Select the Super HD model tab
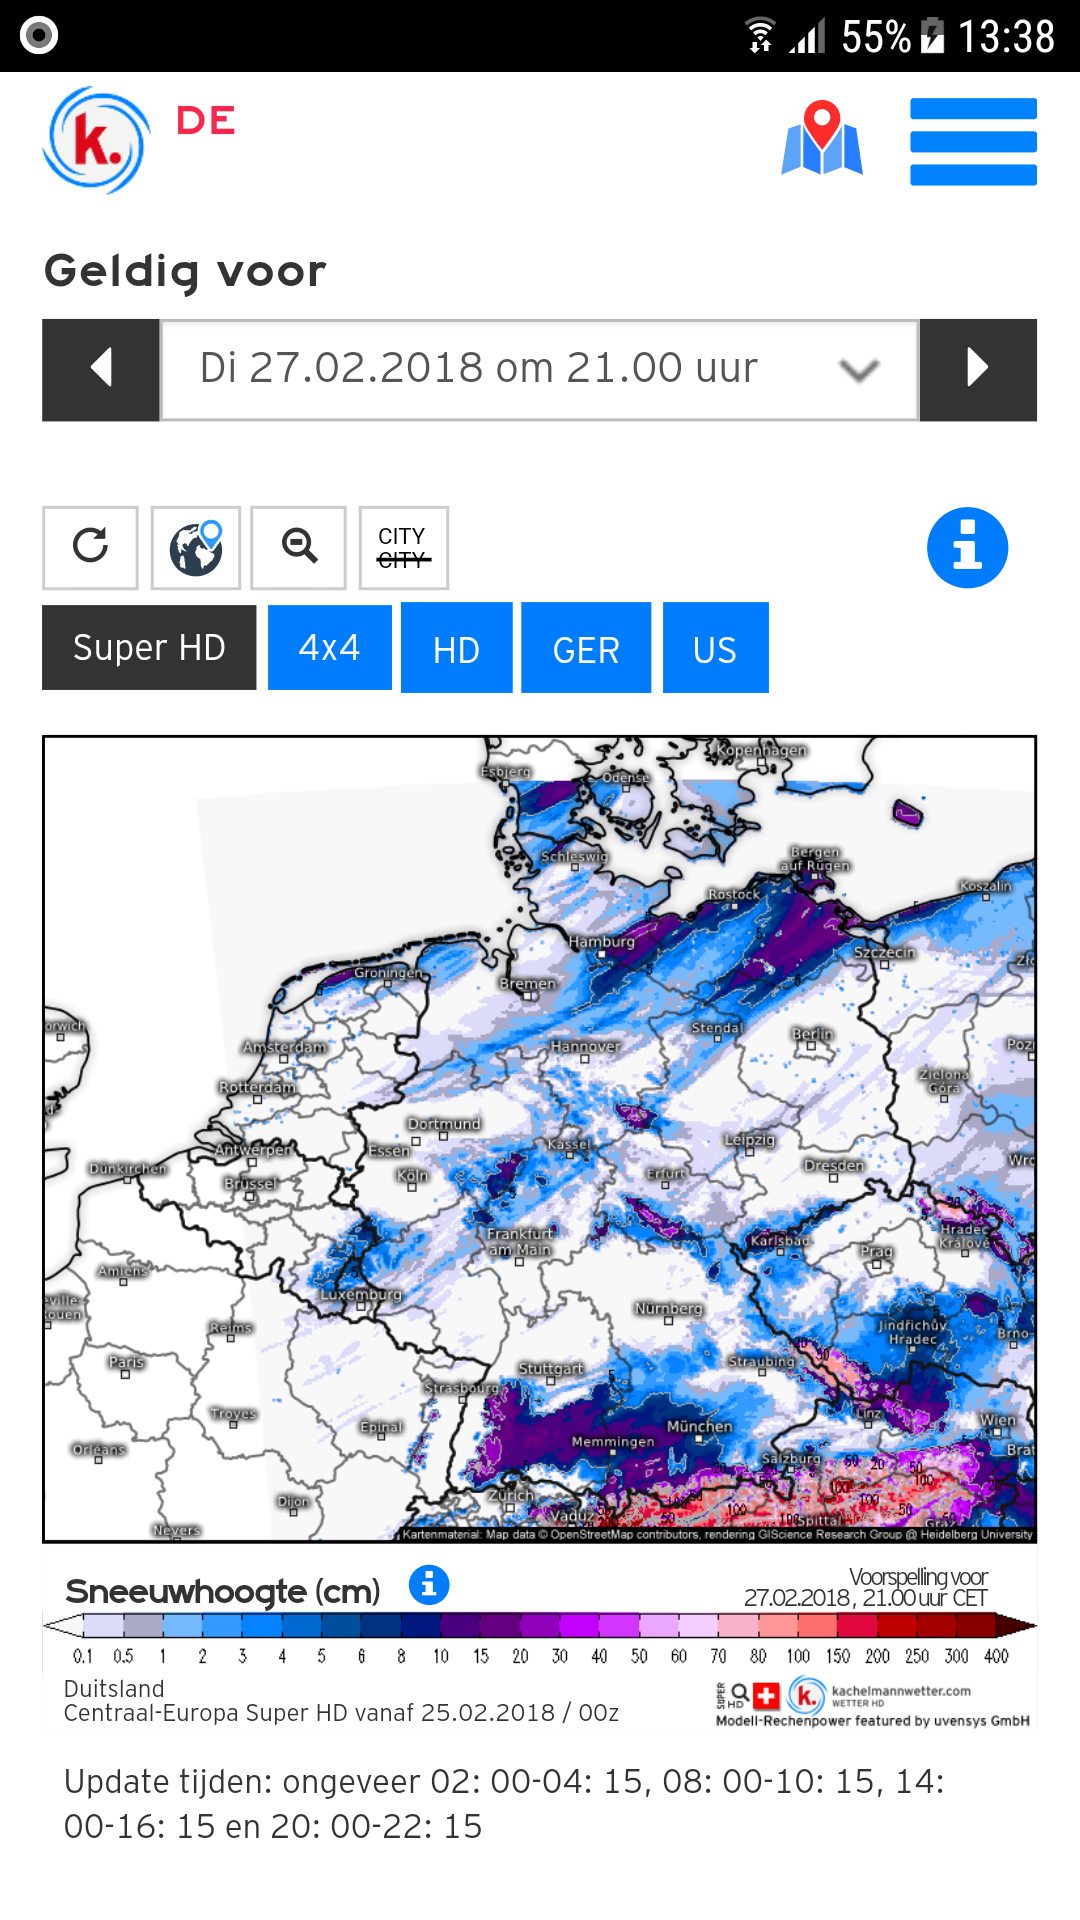Viewport: 1080px width, 1920px height. coord(149,647)
